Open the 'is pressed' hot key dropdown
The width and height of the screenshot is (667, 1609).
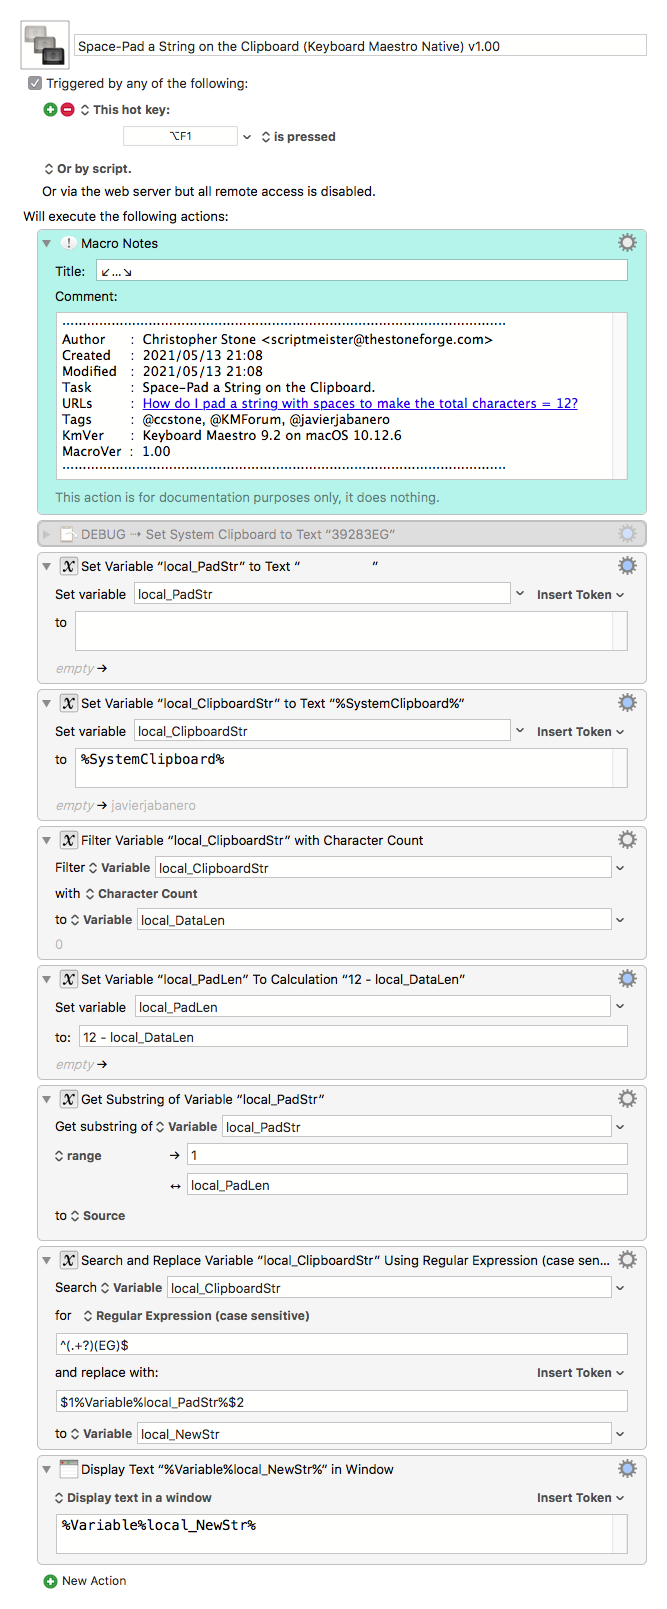(x=298, y=137)
